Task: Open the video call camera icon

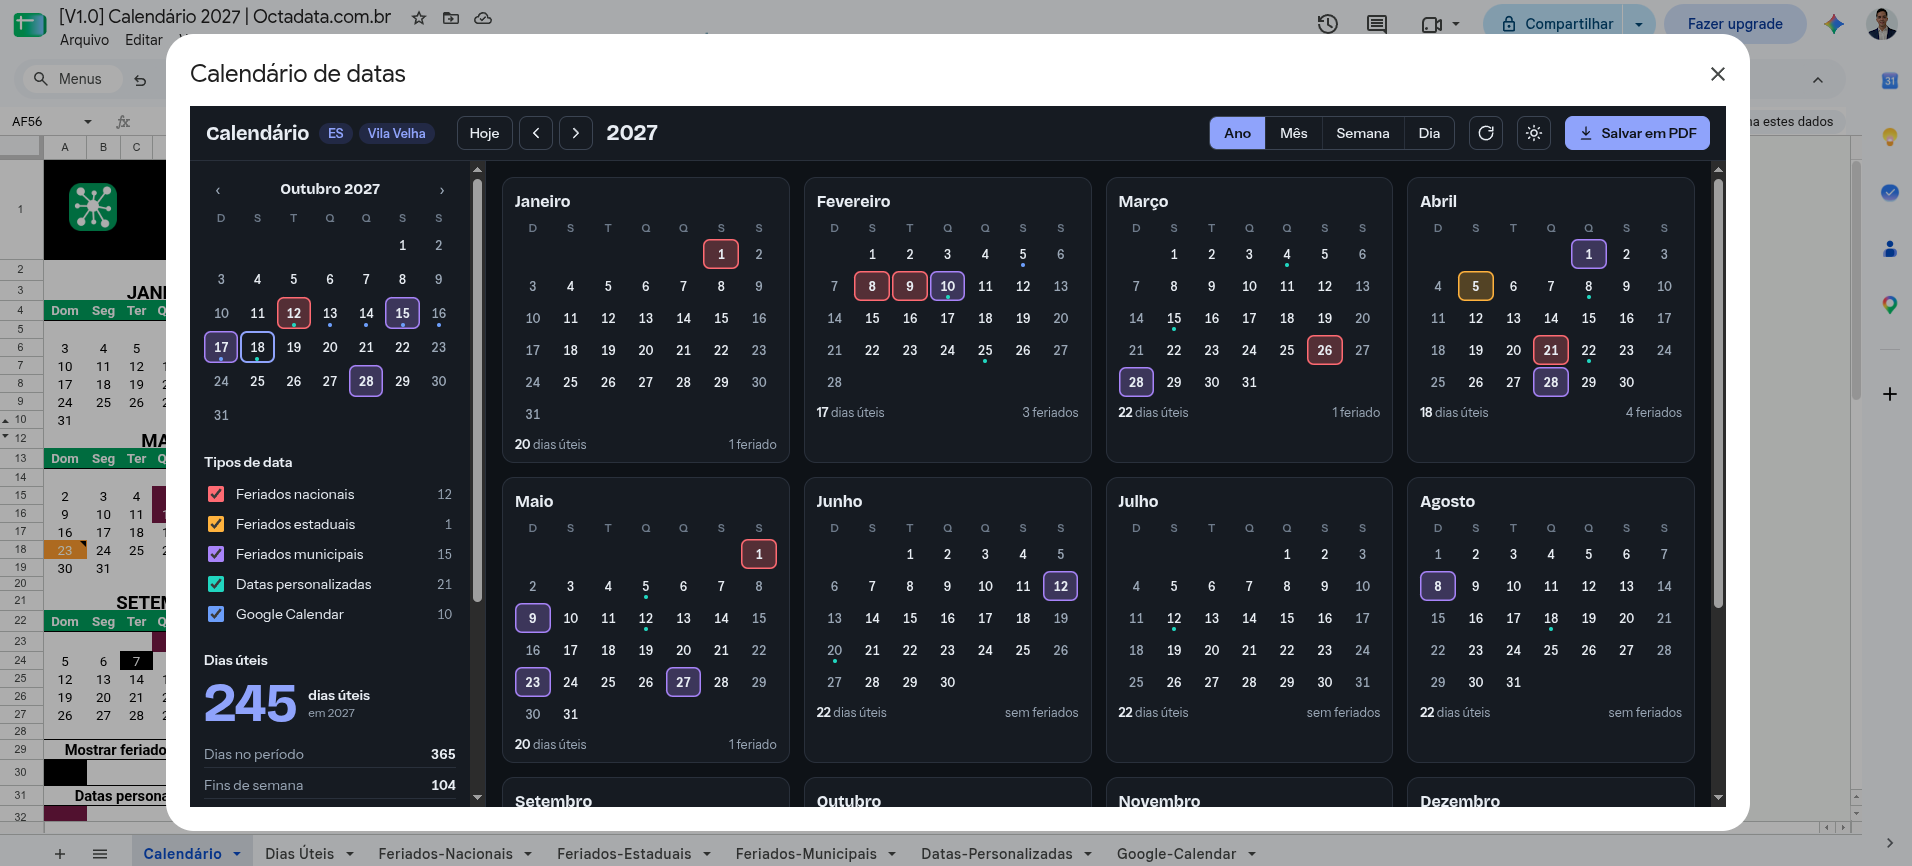Action: point(1432,24)
